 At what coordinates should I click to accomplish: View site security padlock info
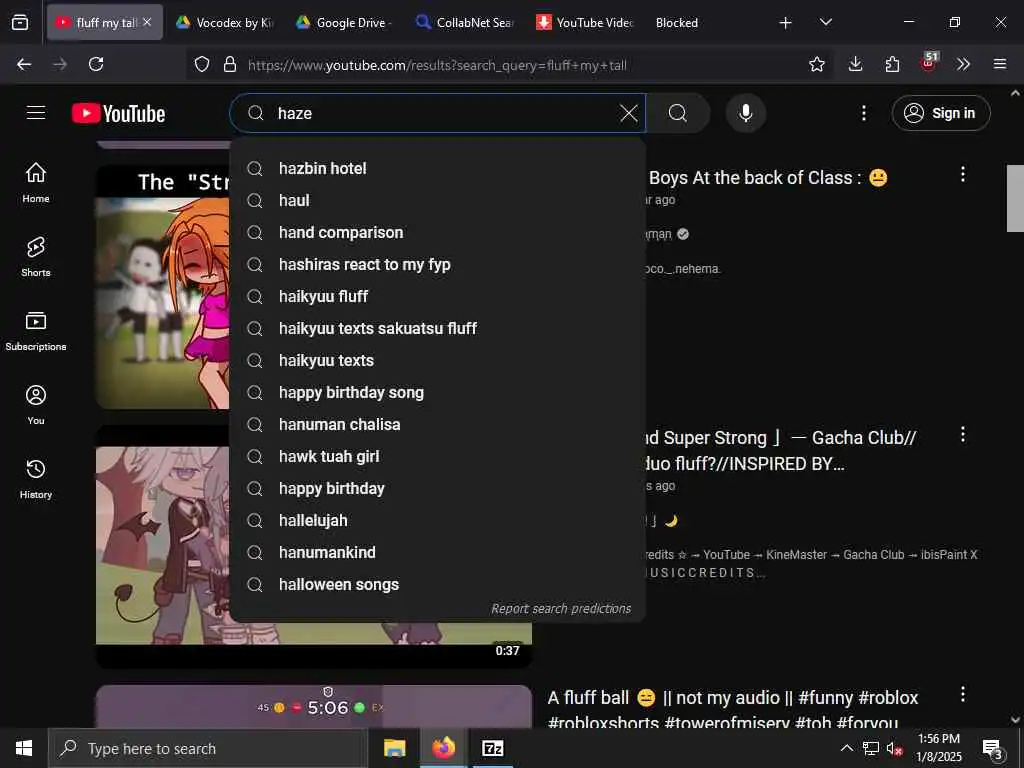pos(229,64)
